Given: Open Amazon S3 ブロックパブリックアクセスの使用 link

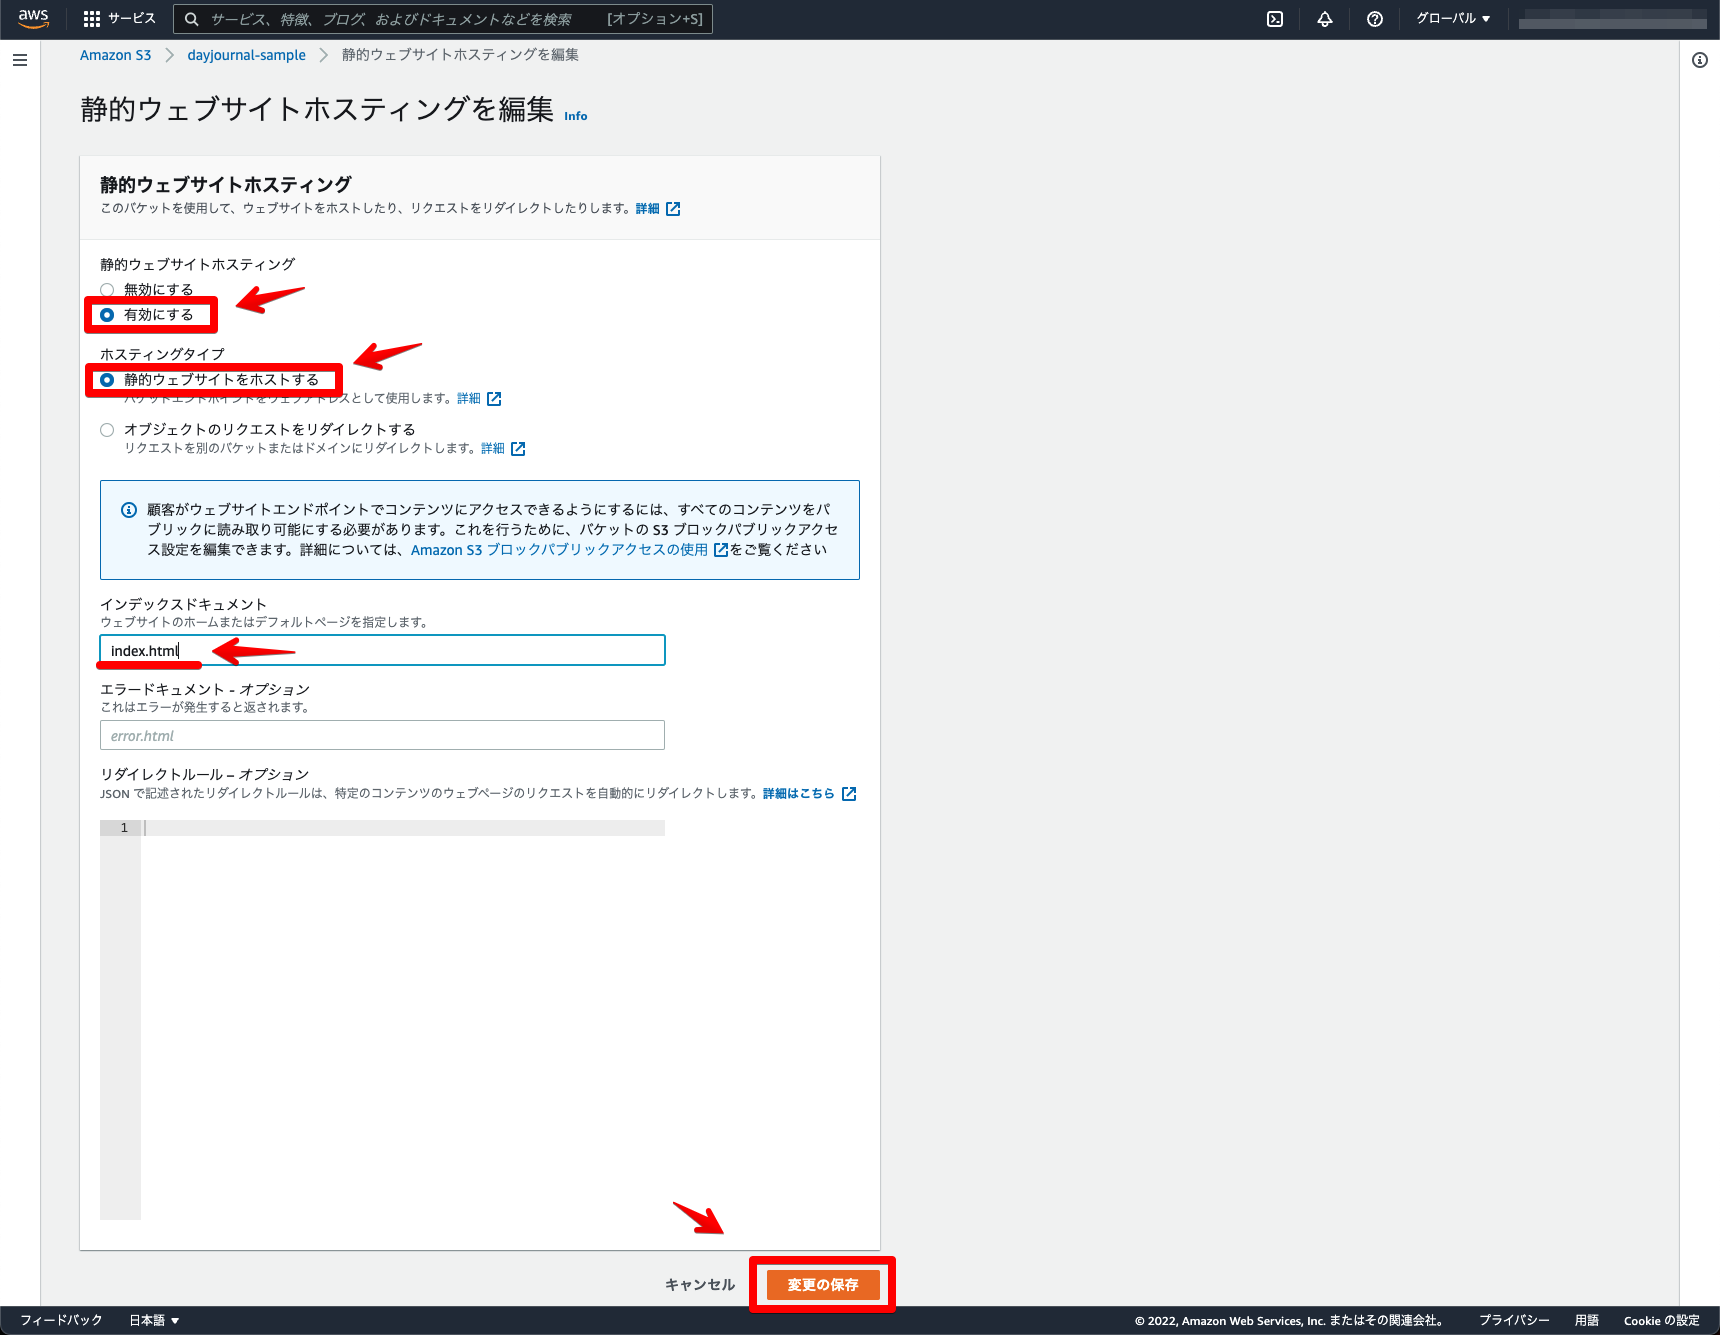Looking at the screenshot, I should tap(559, 550).
